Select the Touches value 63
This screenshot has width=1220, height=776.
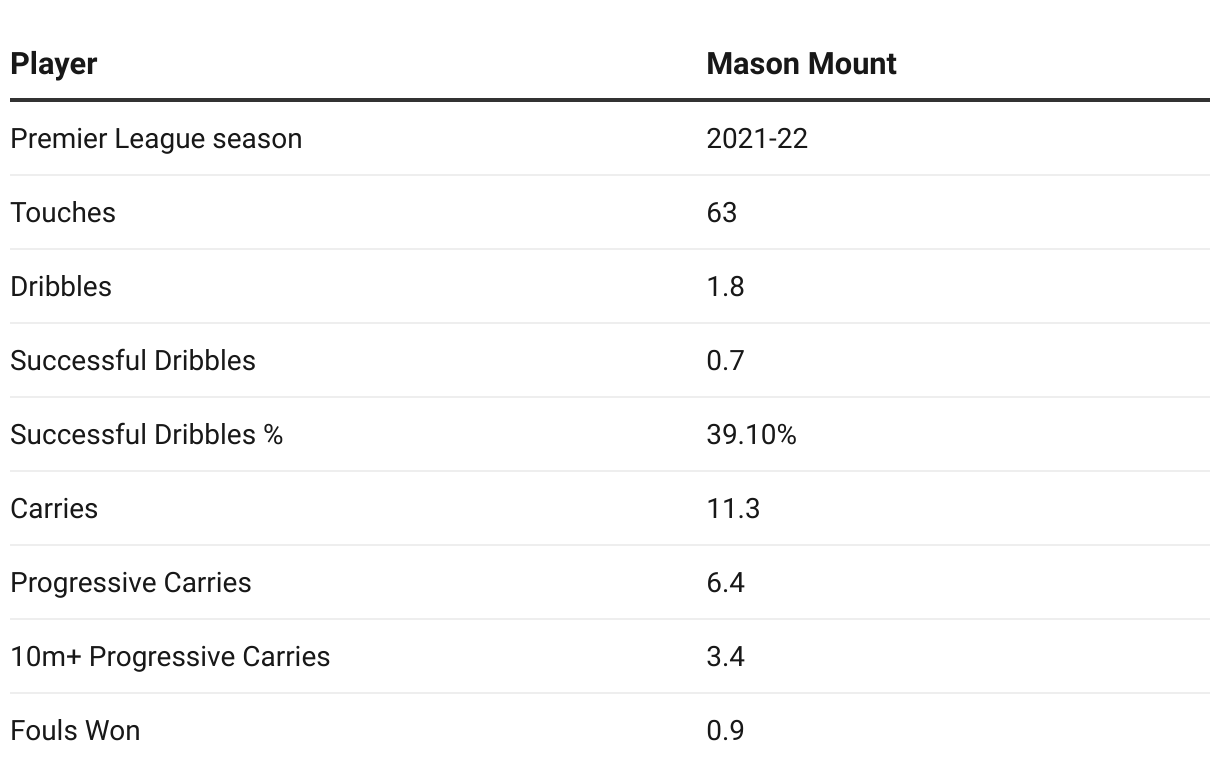click(721, 212)
